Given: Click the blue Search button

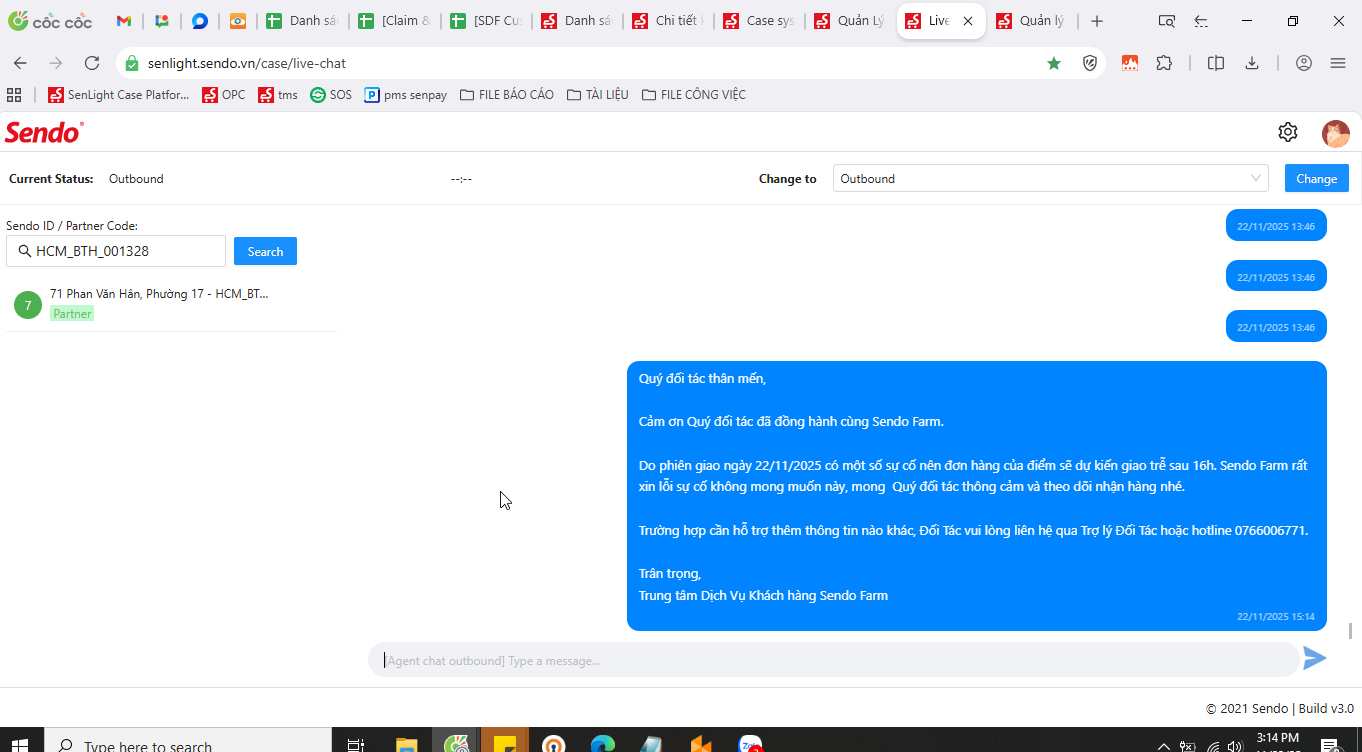Looking at the screenshot, I should click(x=265, y=251).
